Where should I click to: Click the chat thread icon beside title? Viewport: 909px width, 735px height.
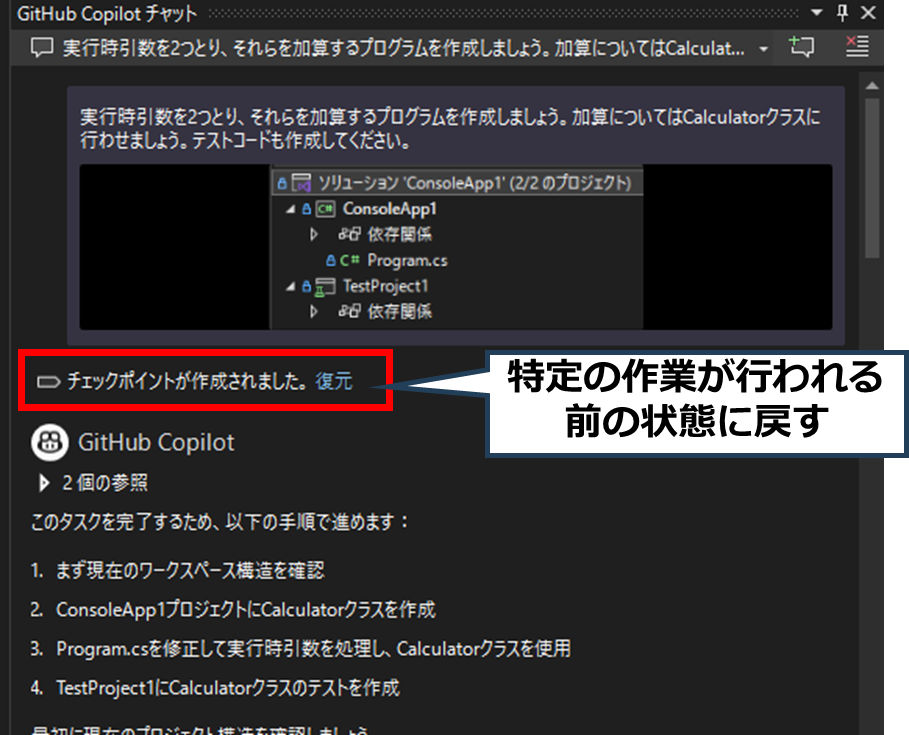pos(41,48)
